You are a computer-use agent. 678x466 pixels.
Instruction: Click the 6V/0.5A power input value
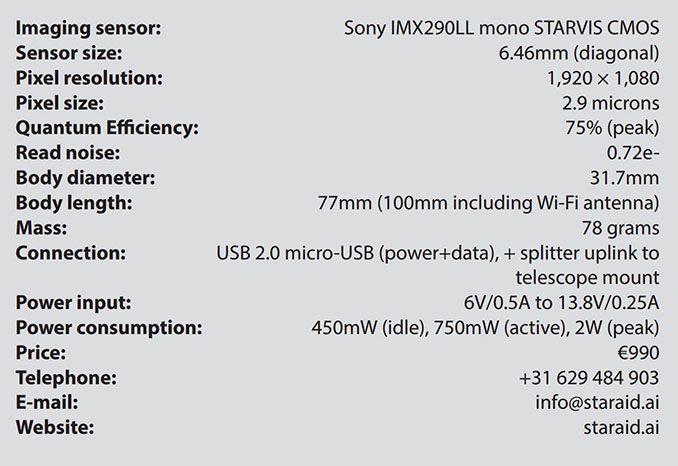pos(562,303)
